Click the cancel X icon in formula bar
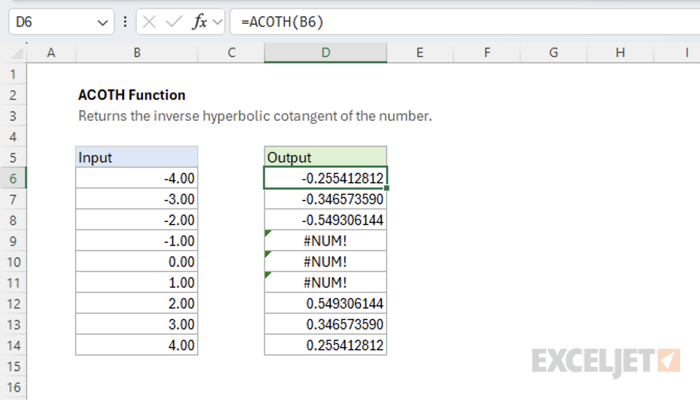The height and width of the screenshot is (400, 700). click(149, 21)
